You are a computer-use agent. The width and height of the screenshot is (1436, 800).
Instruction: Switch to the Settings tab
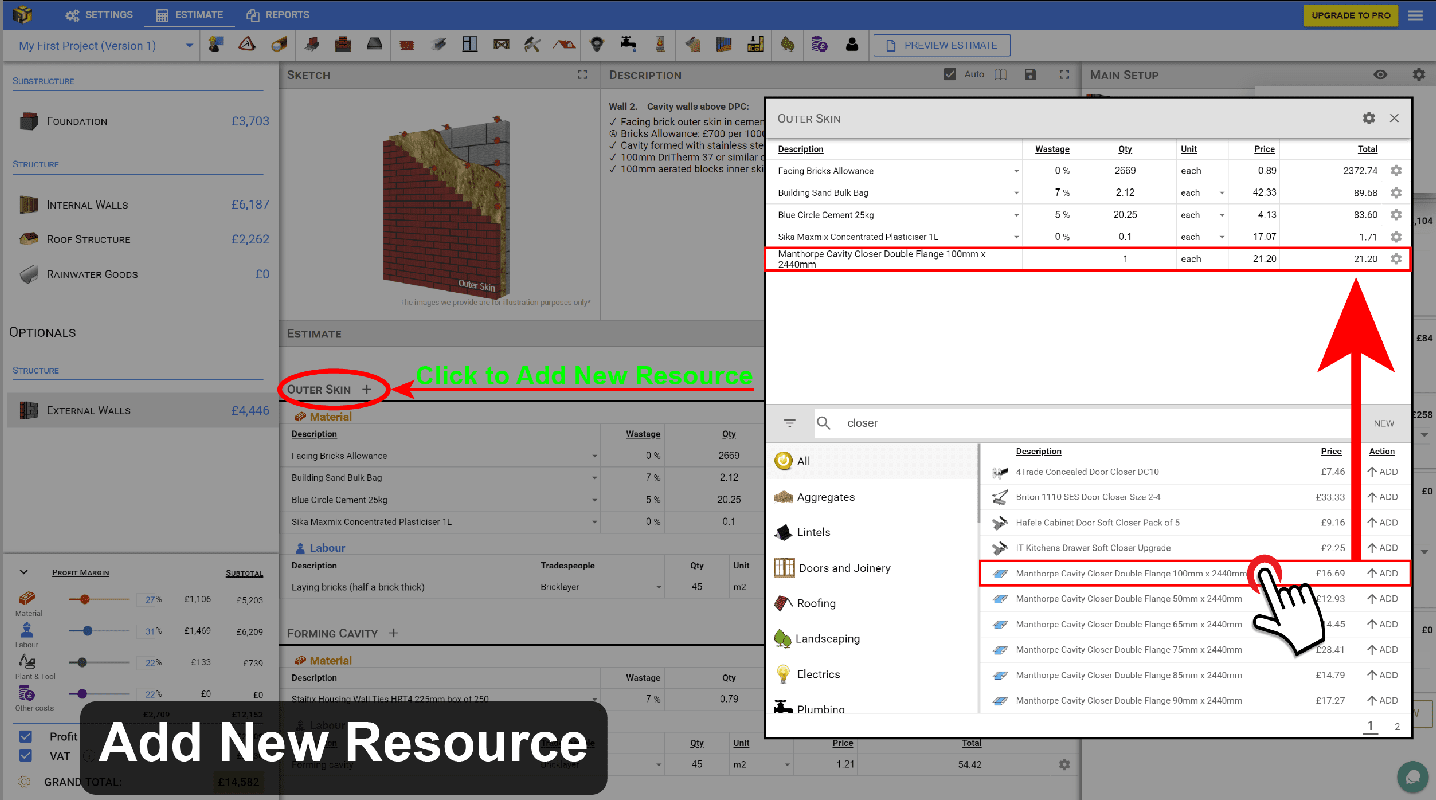(98, 15)
